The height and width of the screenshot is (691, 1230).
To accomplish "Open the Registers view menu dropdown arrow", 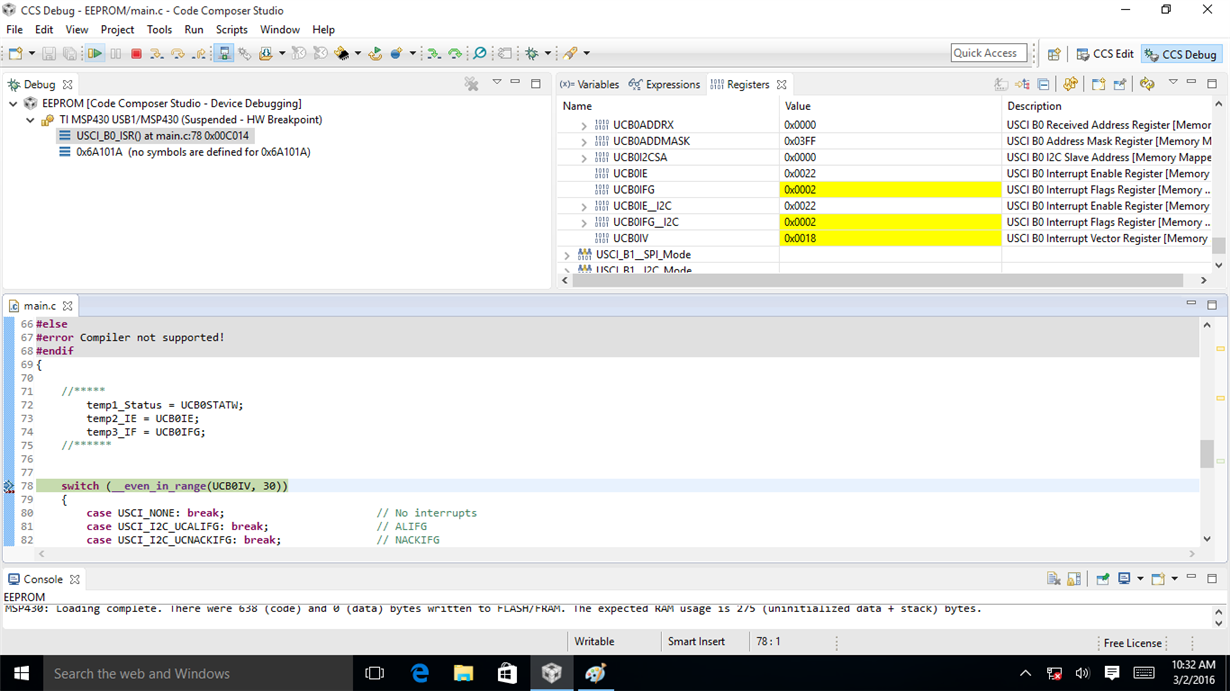I will (1173, 83).
